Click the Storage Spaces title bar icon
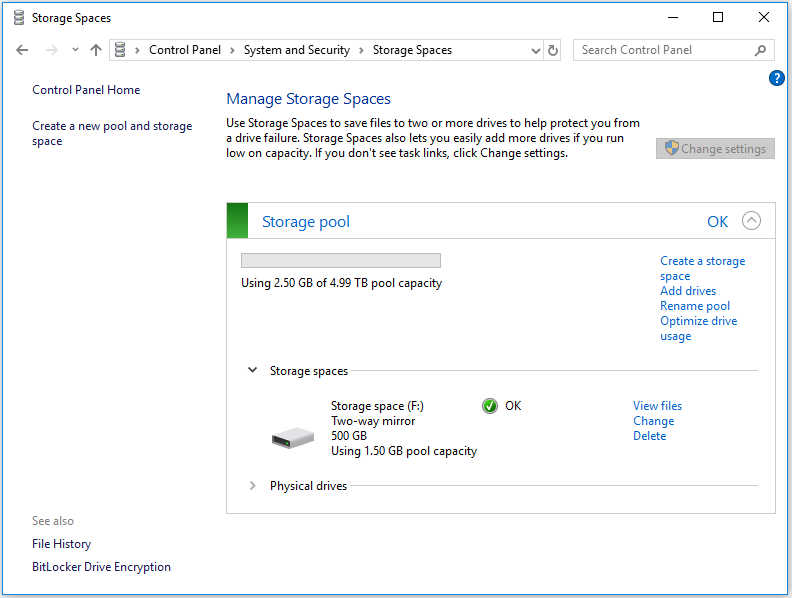The width and height of the screenshot is (792, 598). point(19,18)
